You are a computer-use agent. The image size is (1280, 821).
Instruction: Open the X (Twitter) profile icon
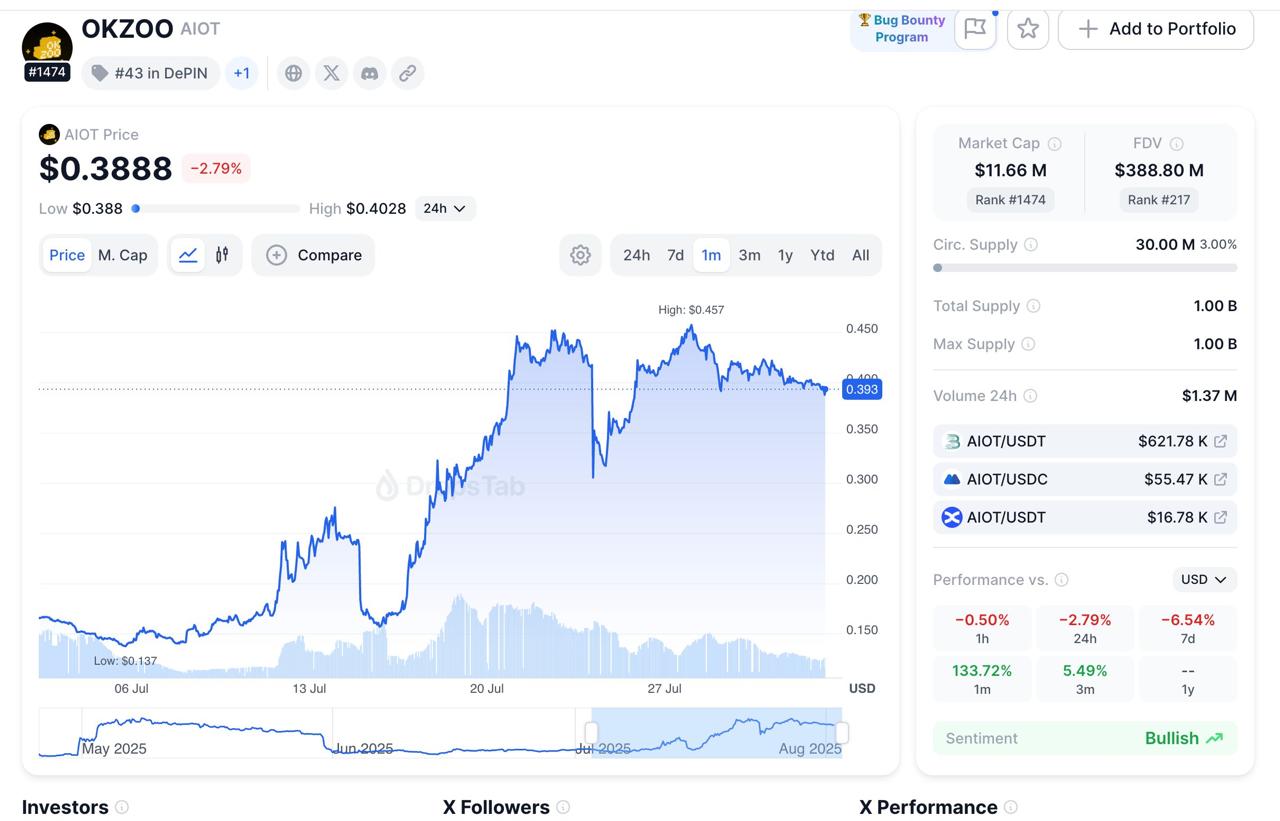331,73
